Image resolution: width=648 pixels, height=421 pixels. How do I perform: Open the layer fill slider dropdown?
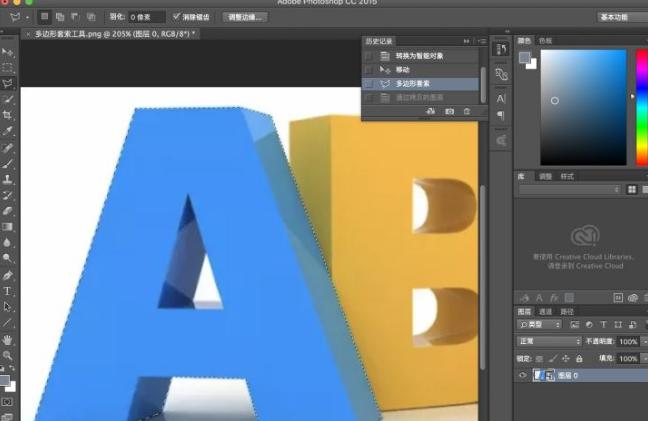click(x=645, y=359)
